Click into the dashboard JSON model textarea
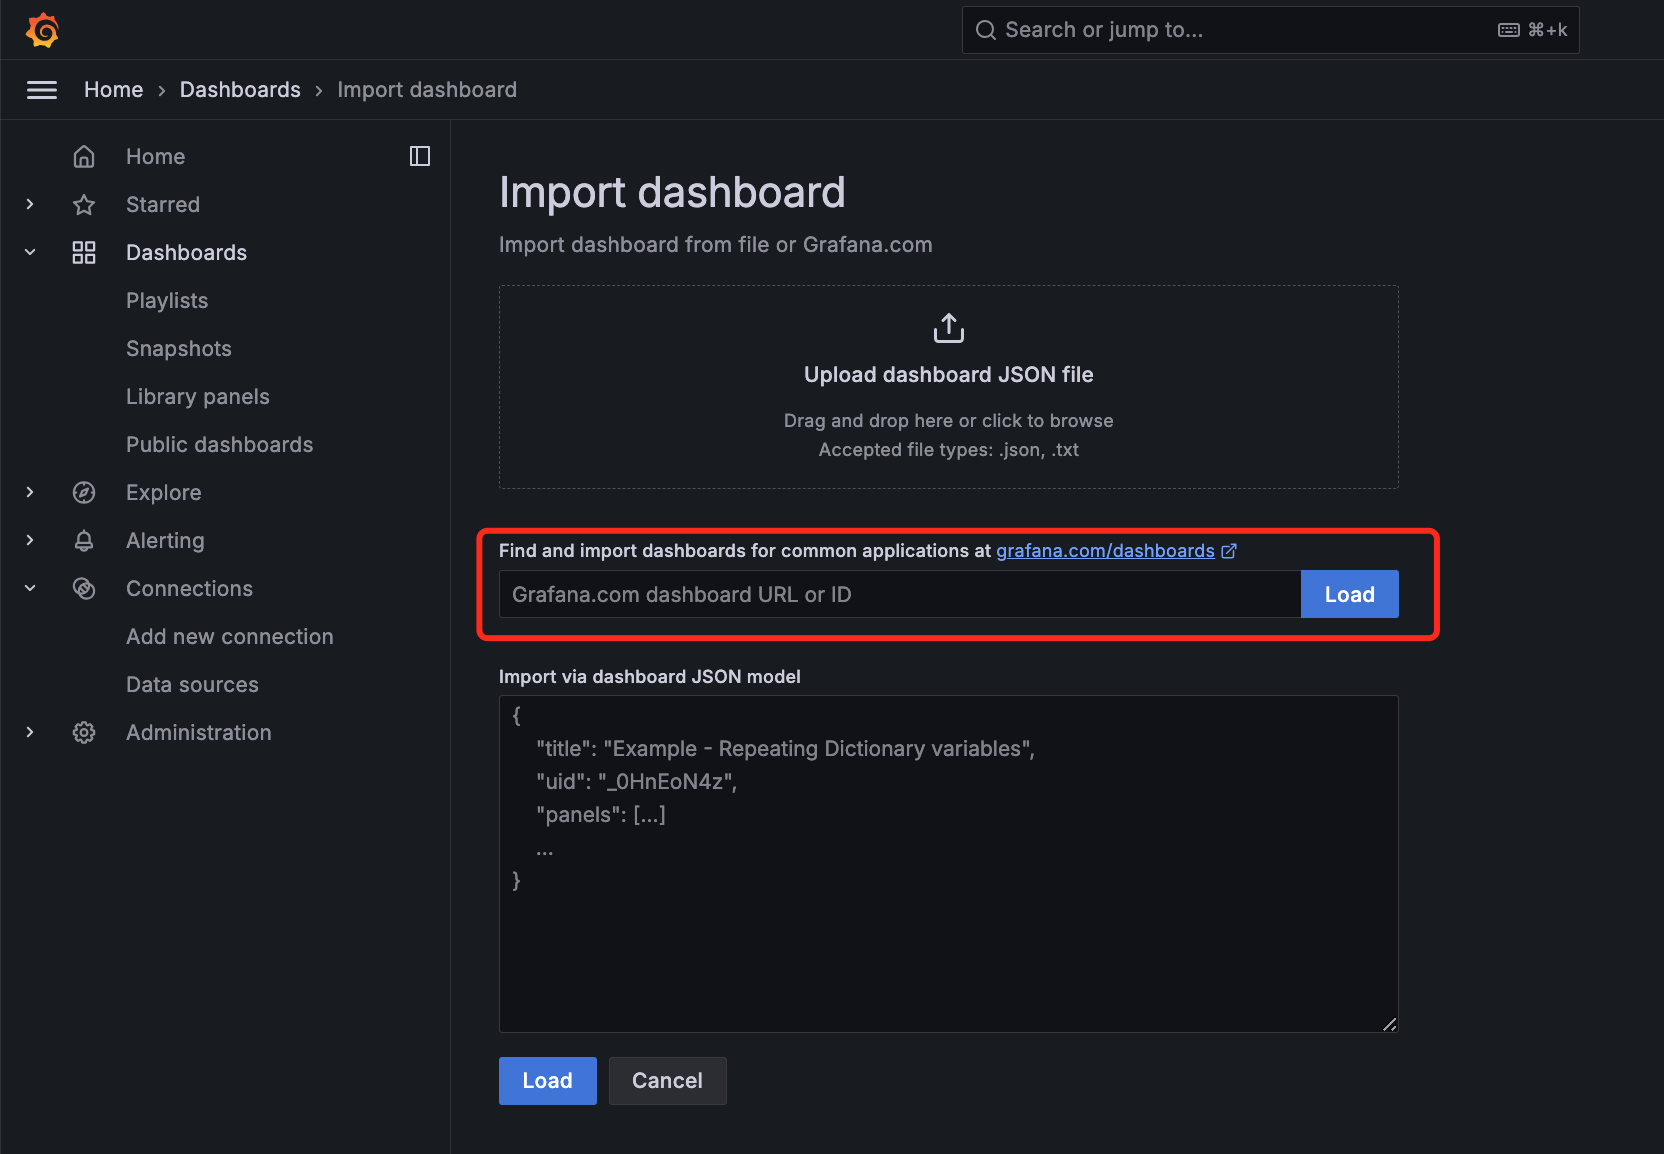1664x1154 pixels. click(949, 864)
